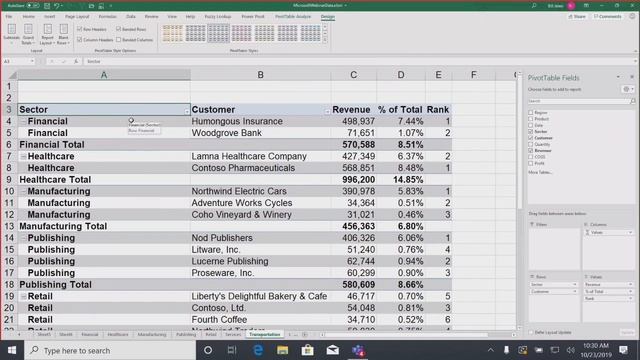Check the Product field checkbox

tap(531, 119)
